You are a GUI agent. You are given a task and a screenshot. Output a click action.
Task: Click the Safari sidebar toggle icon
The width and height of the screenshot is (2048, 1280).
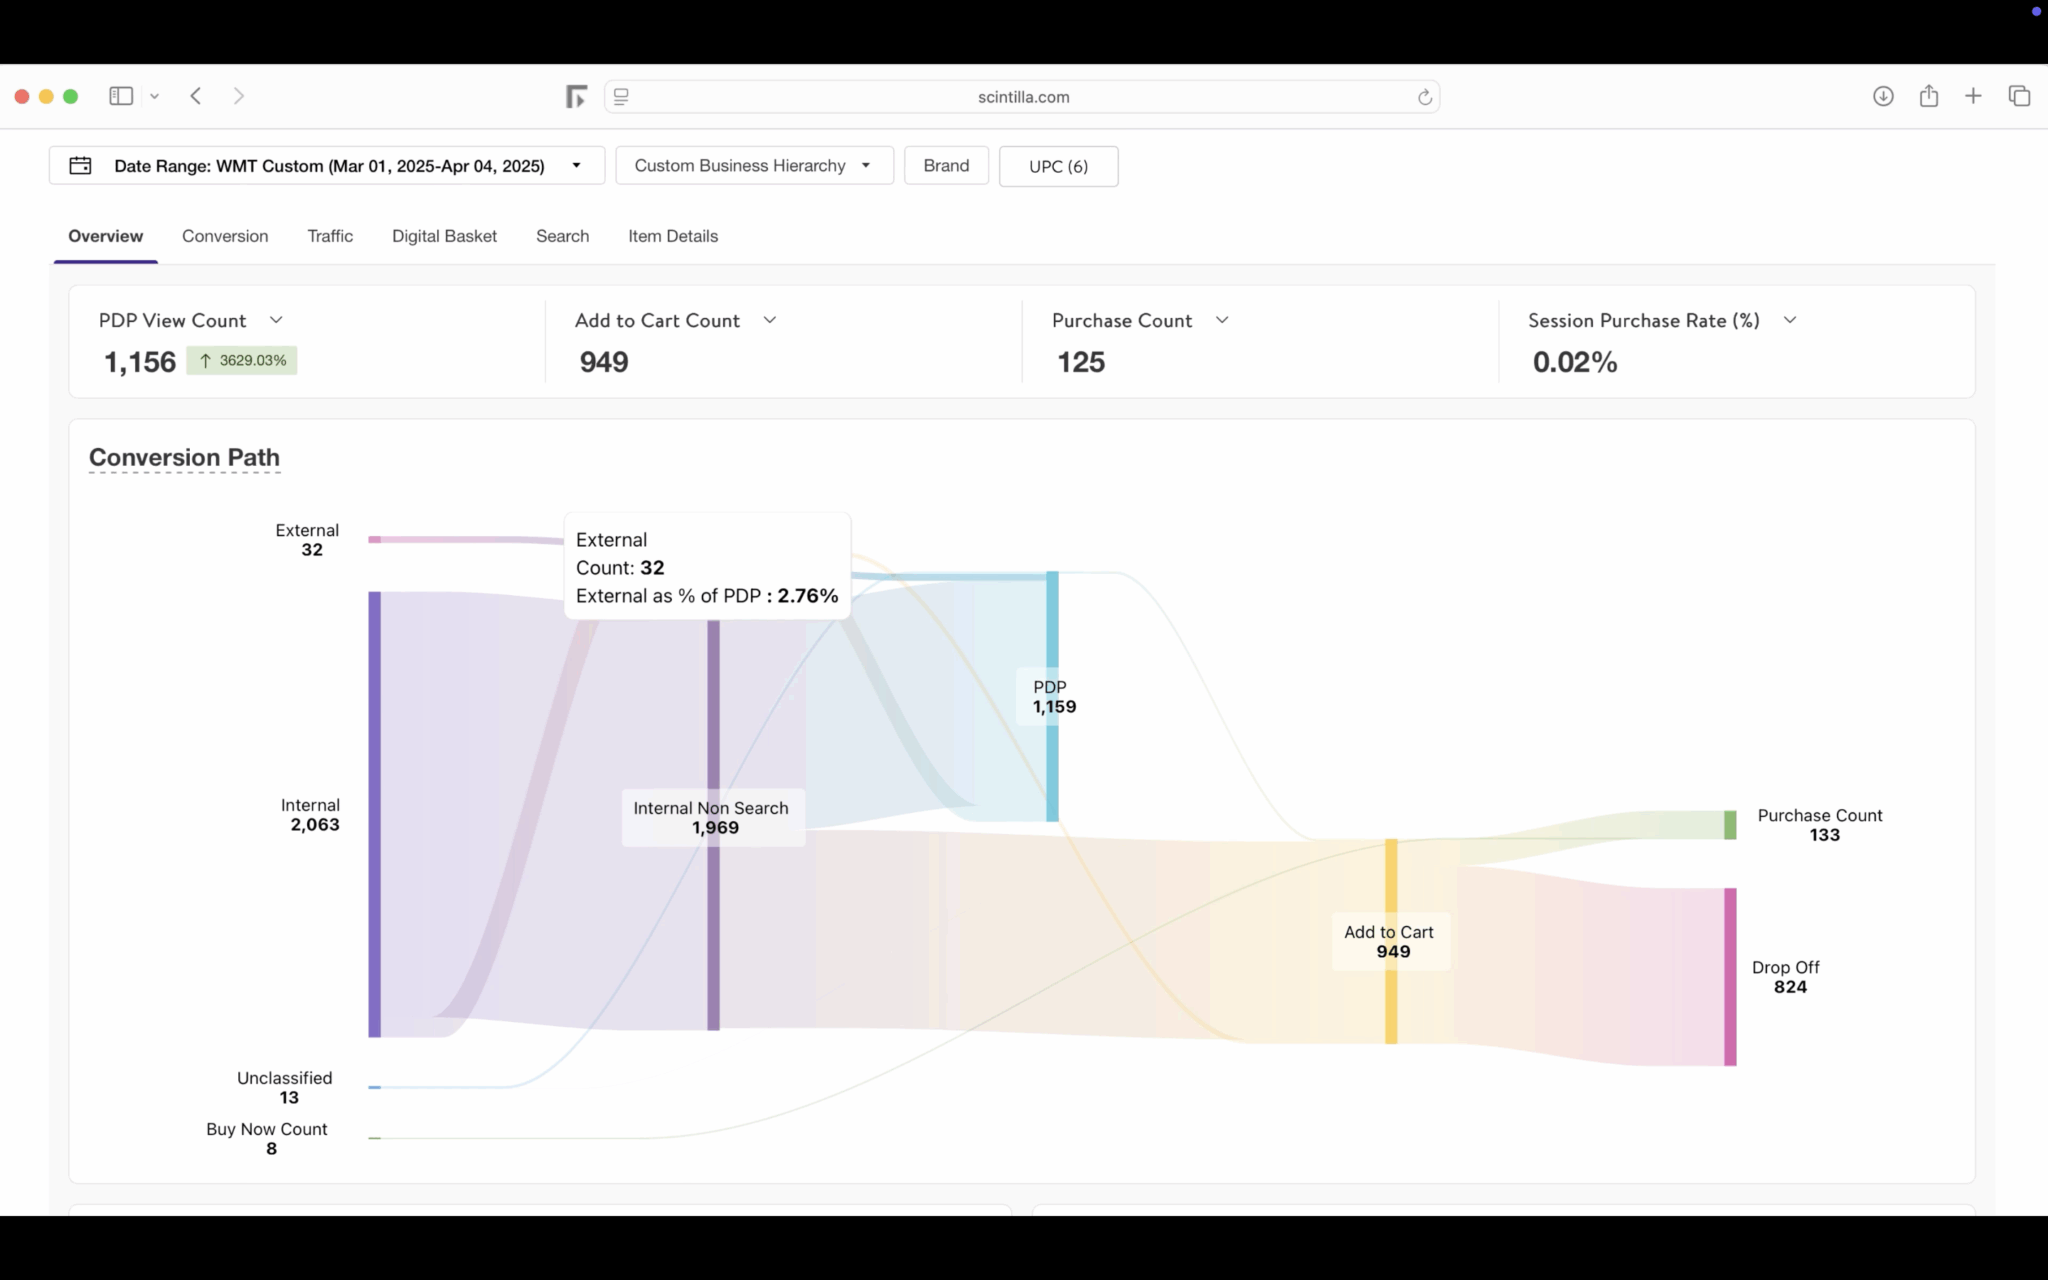tap(121, 96)
